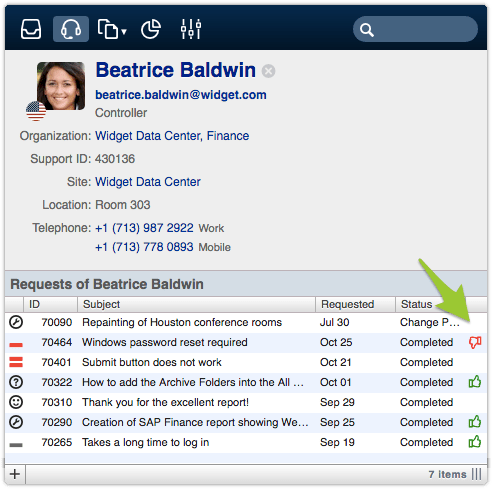Viewport: 492px width, 489px height.
Task: Open Widget Data Center, Finance organization
Action: tap(172, 136)
